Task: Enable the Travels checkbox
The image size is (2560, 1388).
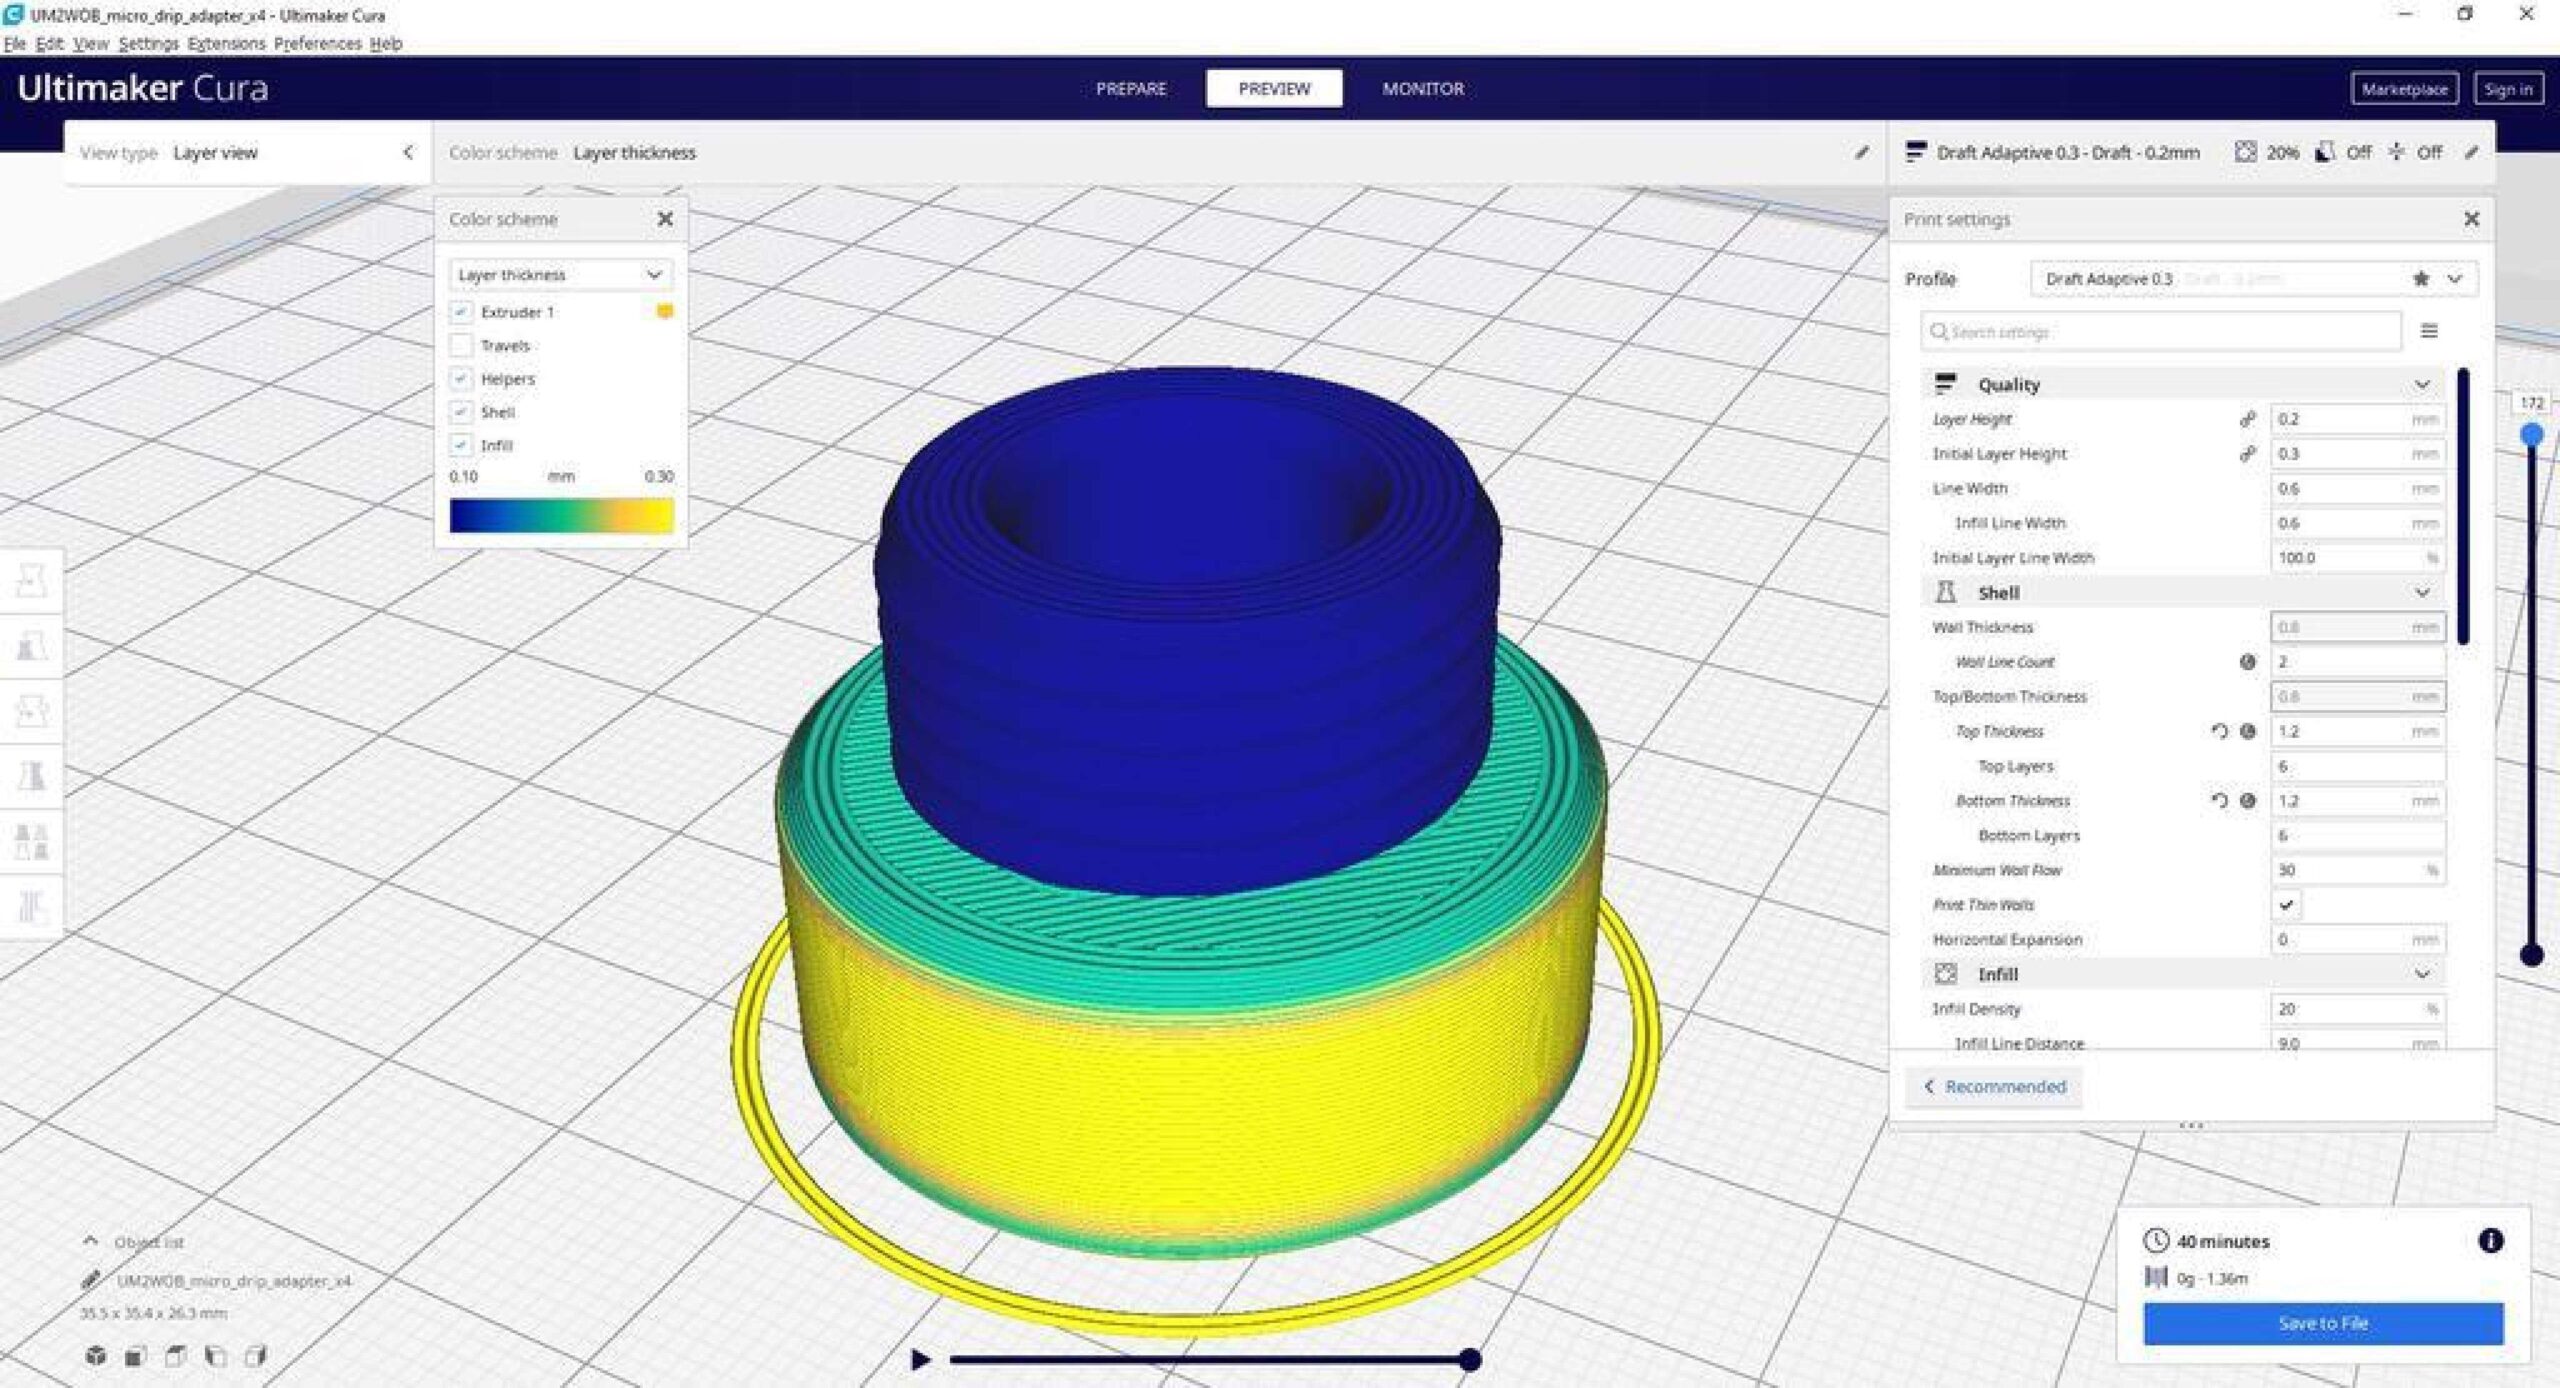Action: (461, 345)
